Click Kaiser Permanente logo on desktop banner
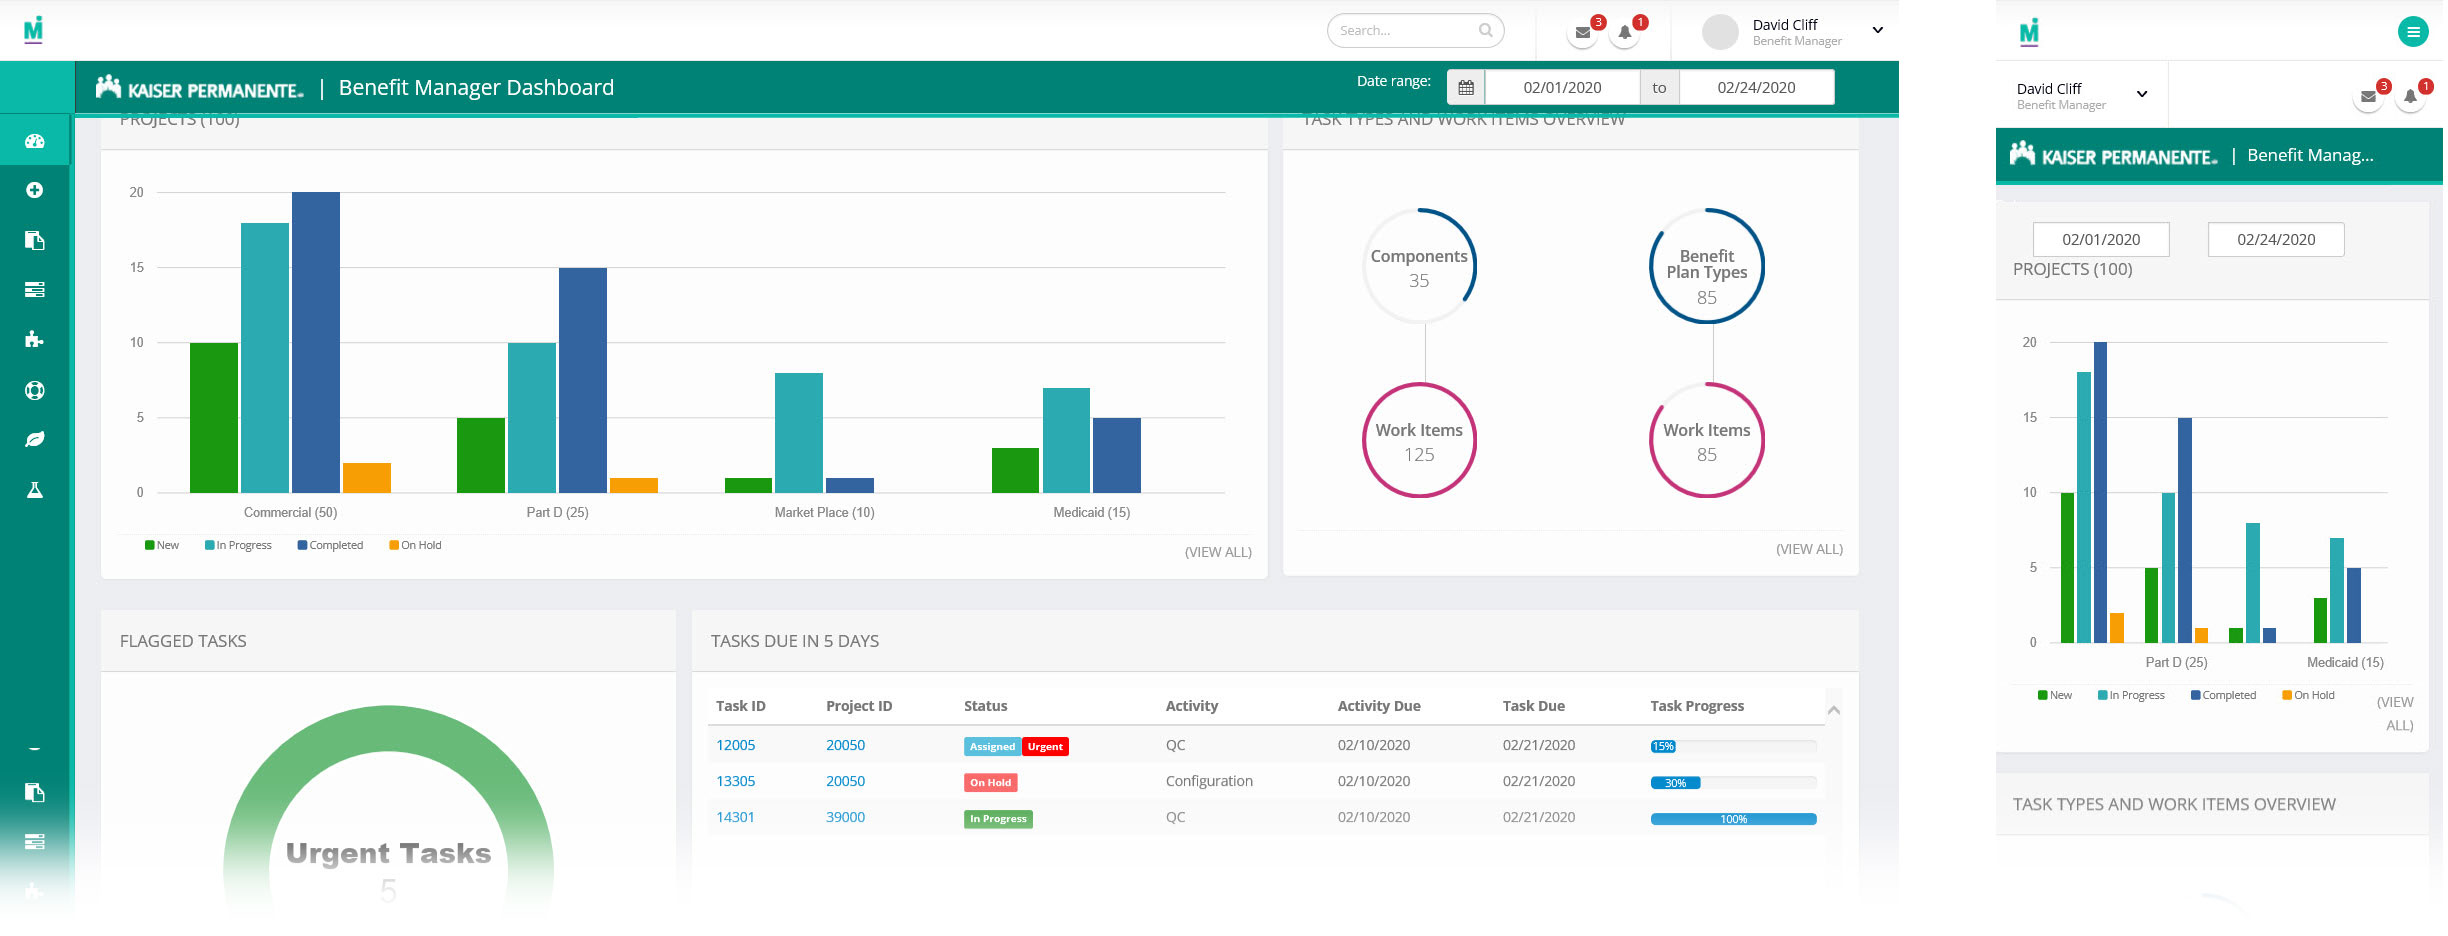2448x936 pixels. [x=200, y=88]
